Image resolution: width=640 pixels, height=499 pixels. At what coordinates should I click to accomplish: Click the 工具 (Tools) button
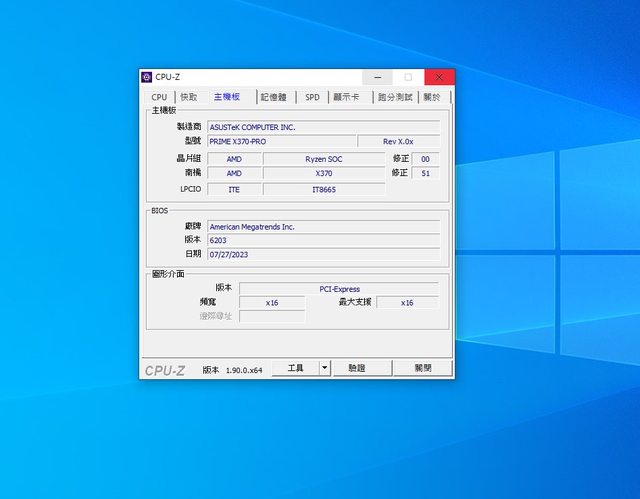point(295,368)
